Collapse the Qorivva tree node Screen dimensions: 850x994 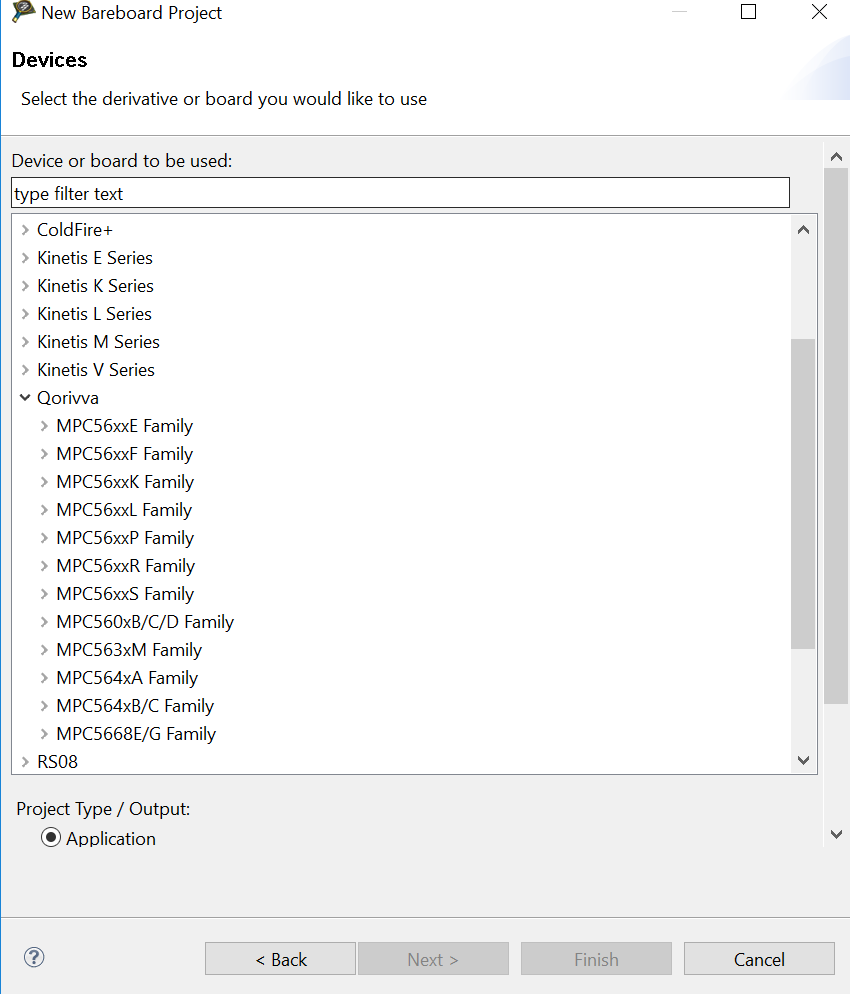25,398
